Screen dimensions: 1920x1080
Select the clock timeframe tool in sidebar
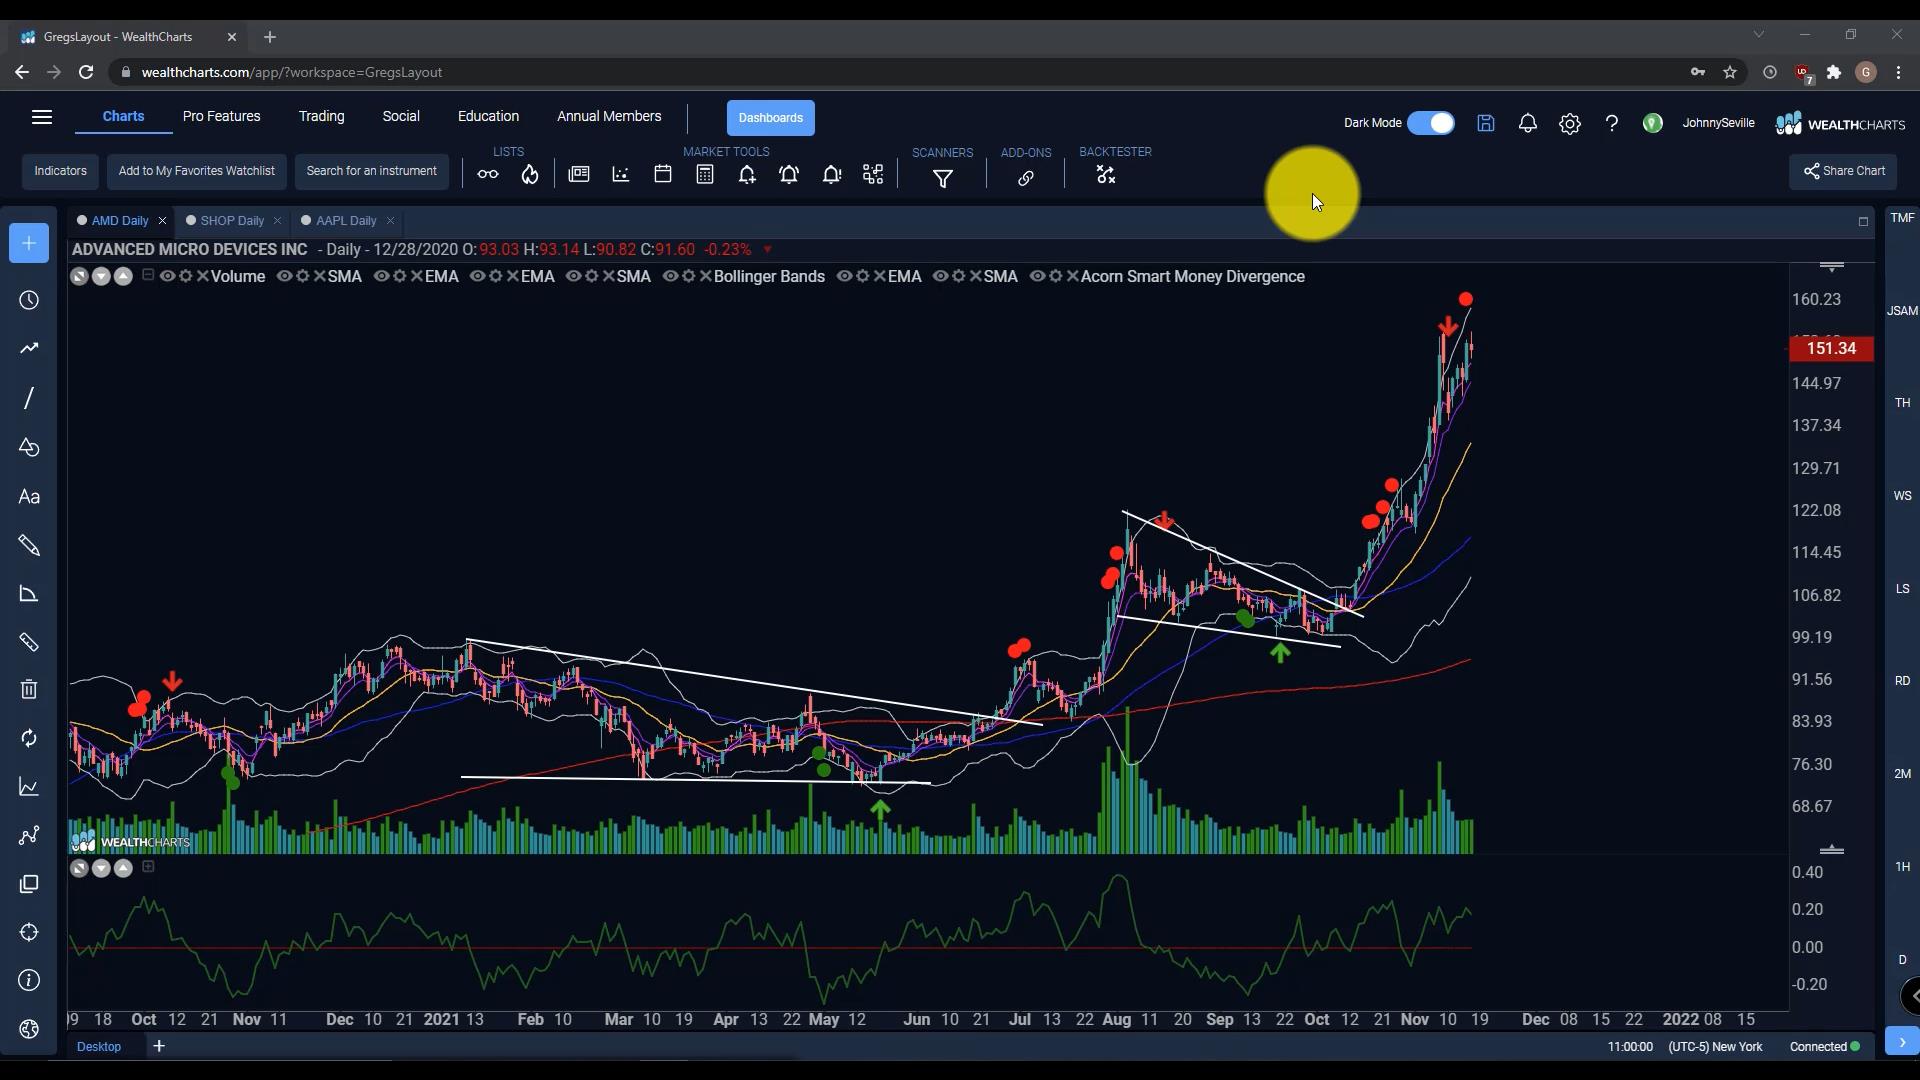[x=29, y=301]
